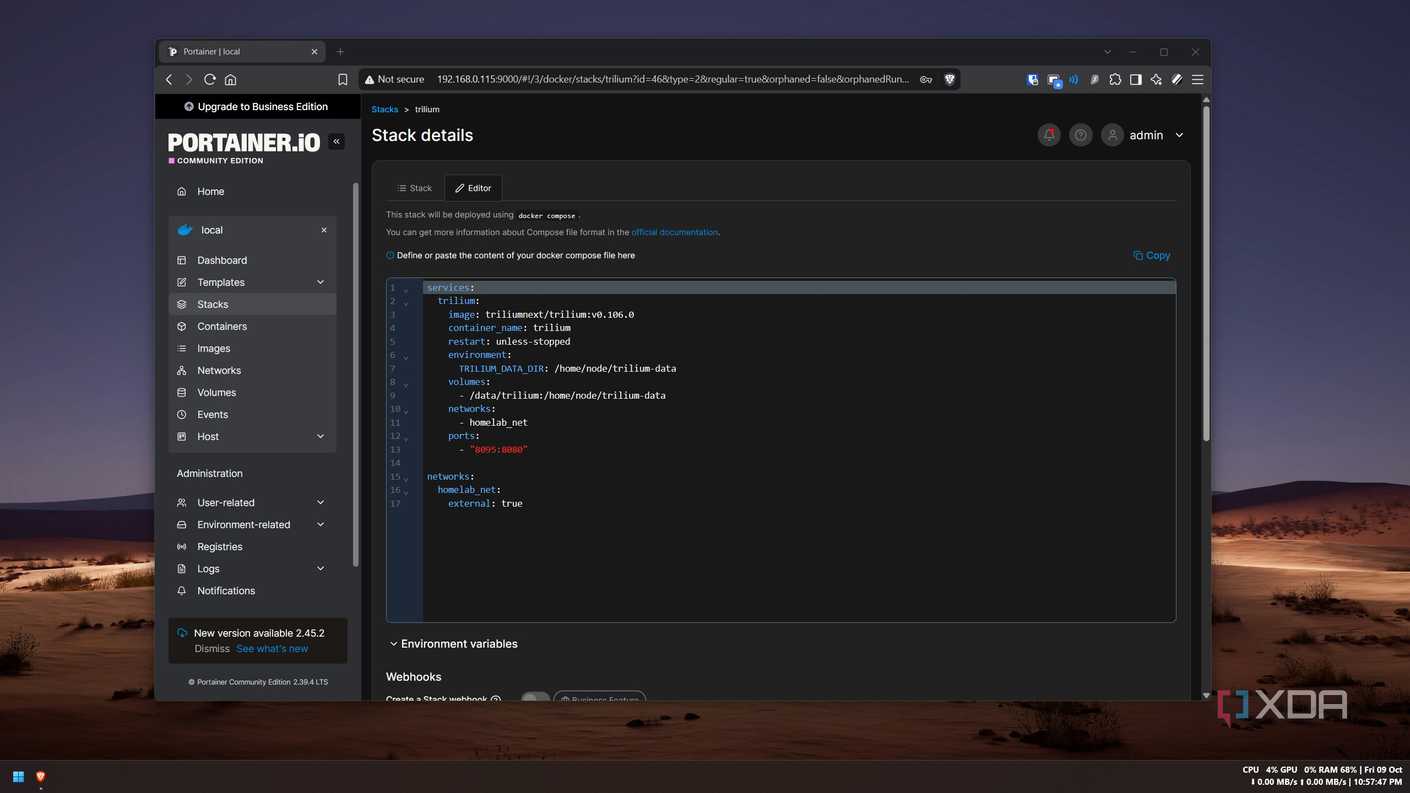Open the notifications bell in the header
This screenshot has width=1410, height=793.
pos(1049,135)
